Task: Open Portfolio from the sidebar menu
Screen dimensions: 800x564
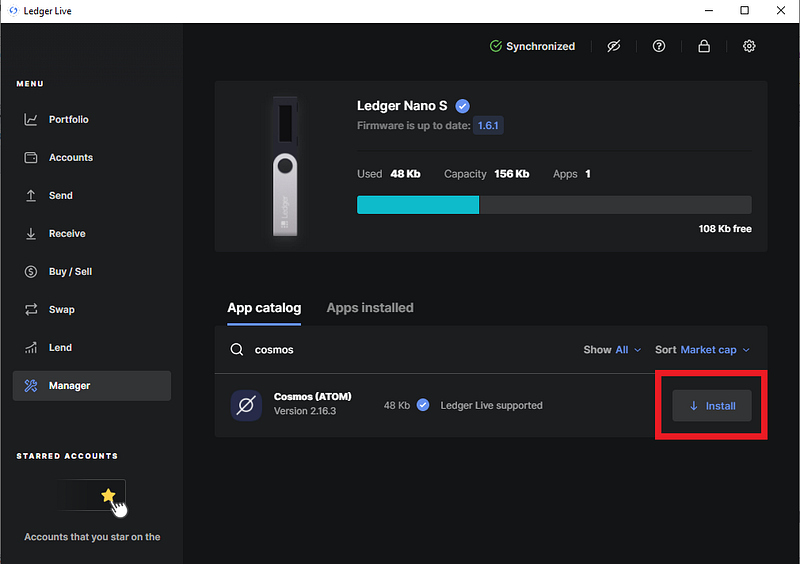Action: click(92, 119)
